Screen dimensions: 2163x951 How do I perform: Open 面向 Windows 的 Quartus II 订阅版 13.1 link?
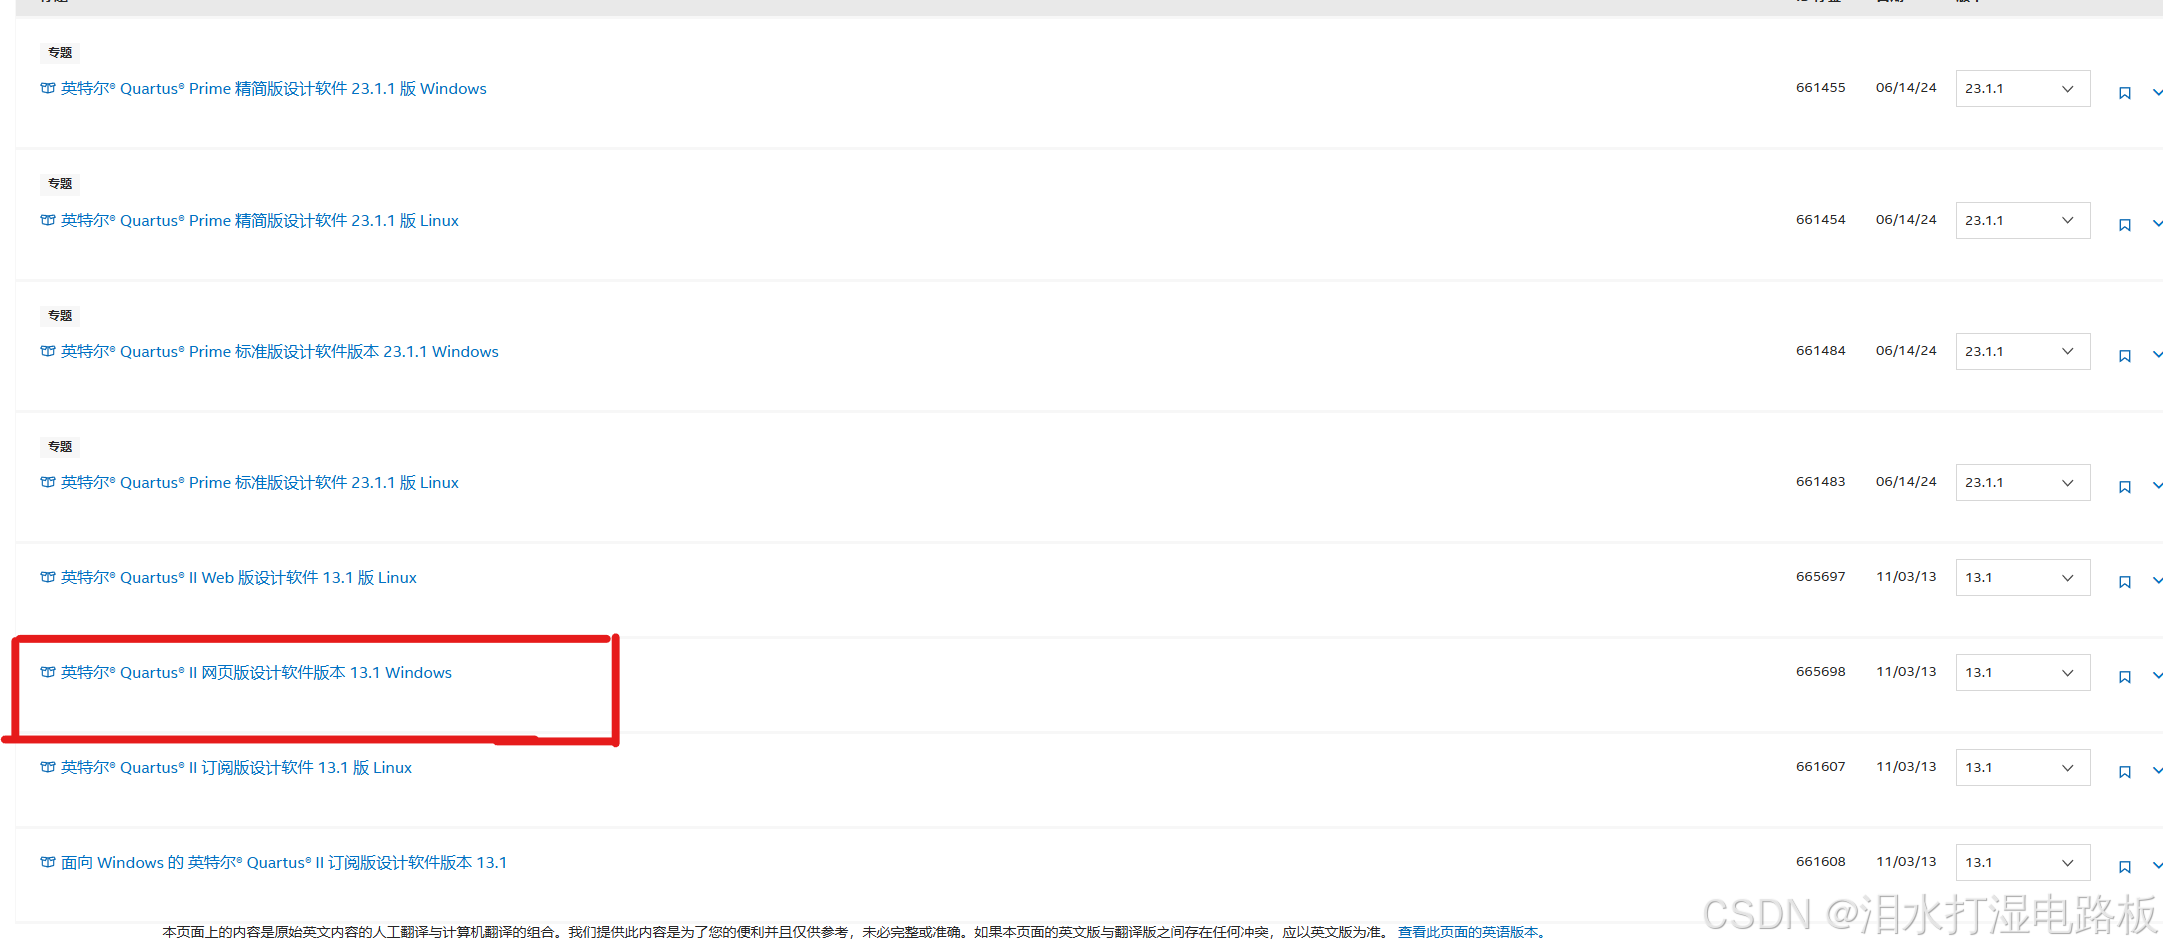[x=283, y=863]
